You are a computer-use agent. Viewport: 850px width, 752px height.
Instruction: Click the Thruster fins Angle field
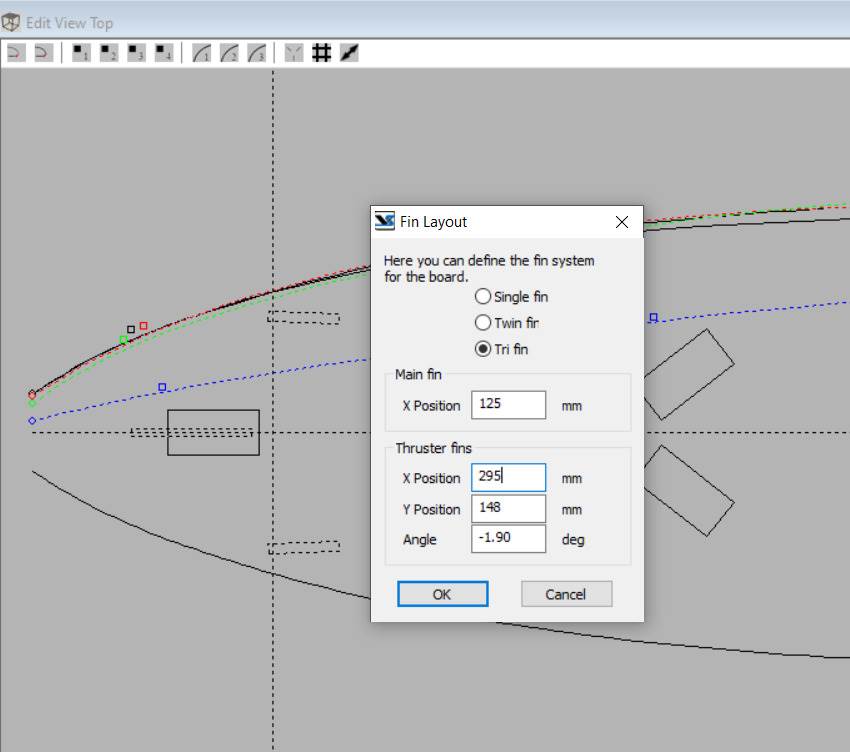508,539
